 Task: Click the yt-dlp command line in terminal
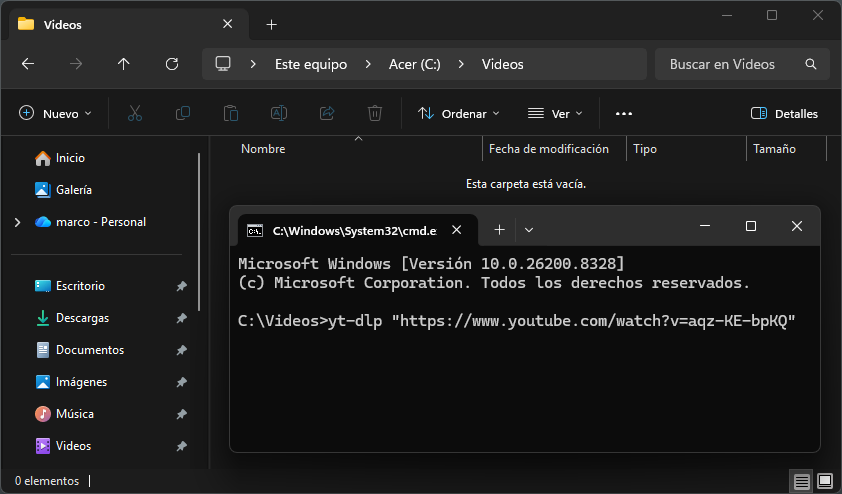coord(517,321)
